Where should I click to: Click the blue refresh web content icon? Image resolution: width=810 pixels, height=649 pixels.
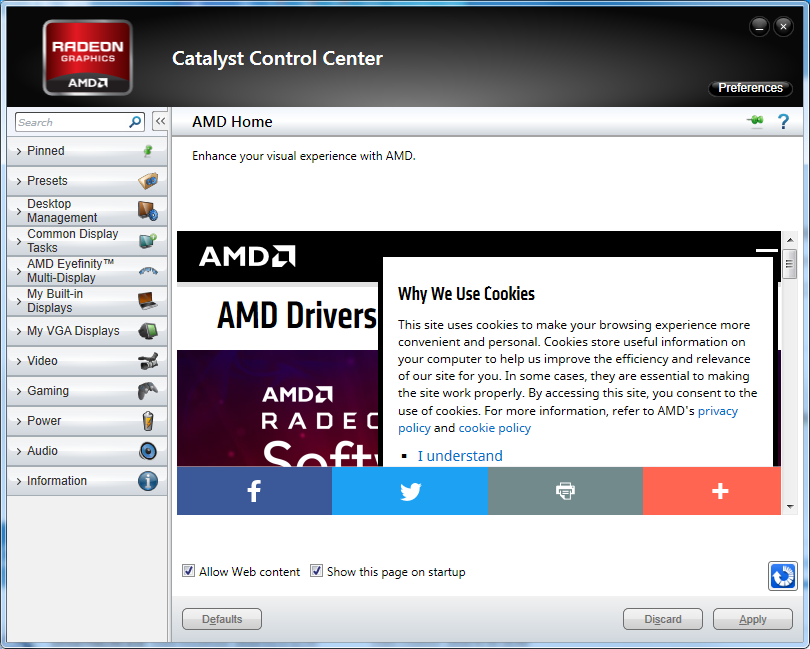[783, 576]
